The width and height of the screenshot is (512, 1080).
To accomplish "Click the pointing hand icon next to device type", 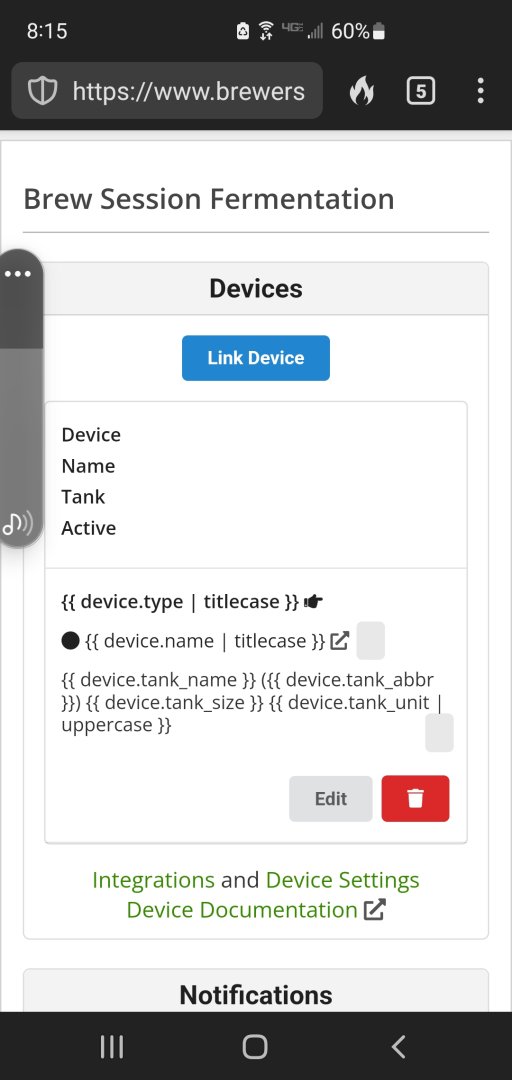I will [313, 602].
